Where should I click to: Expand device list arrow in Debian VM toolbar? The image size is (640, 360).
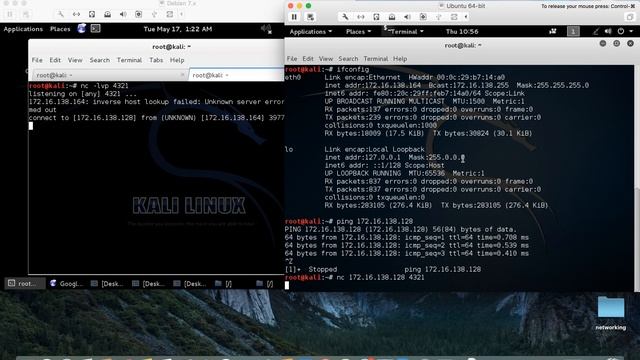[181, 14]
